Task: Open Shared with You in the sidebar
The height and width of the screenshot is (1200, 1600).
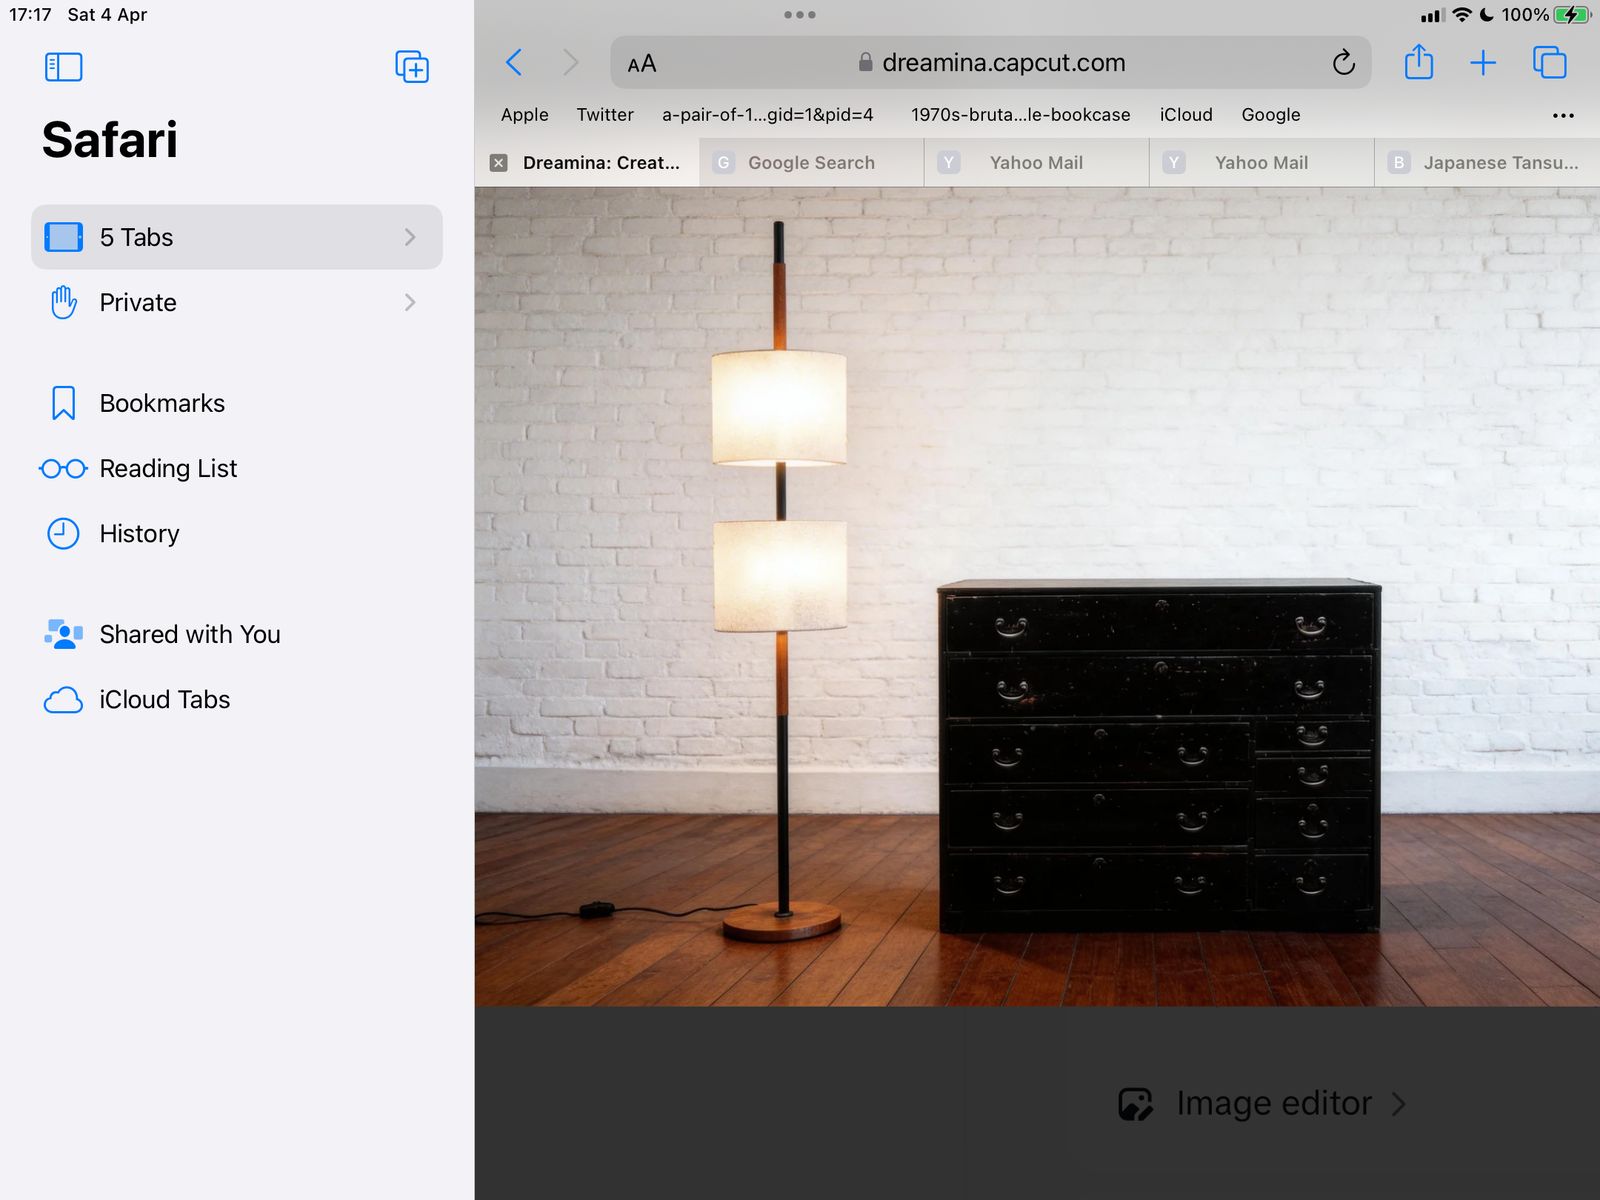Action: coord(237,634)
